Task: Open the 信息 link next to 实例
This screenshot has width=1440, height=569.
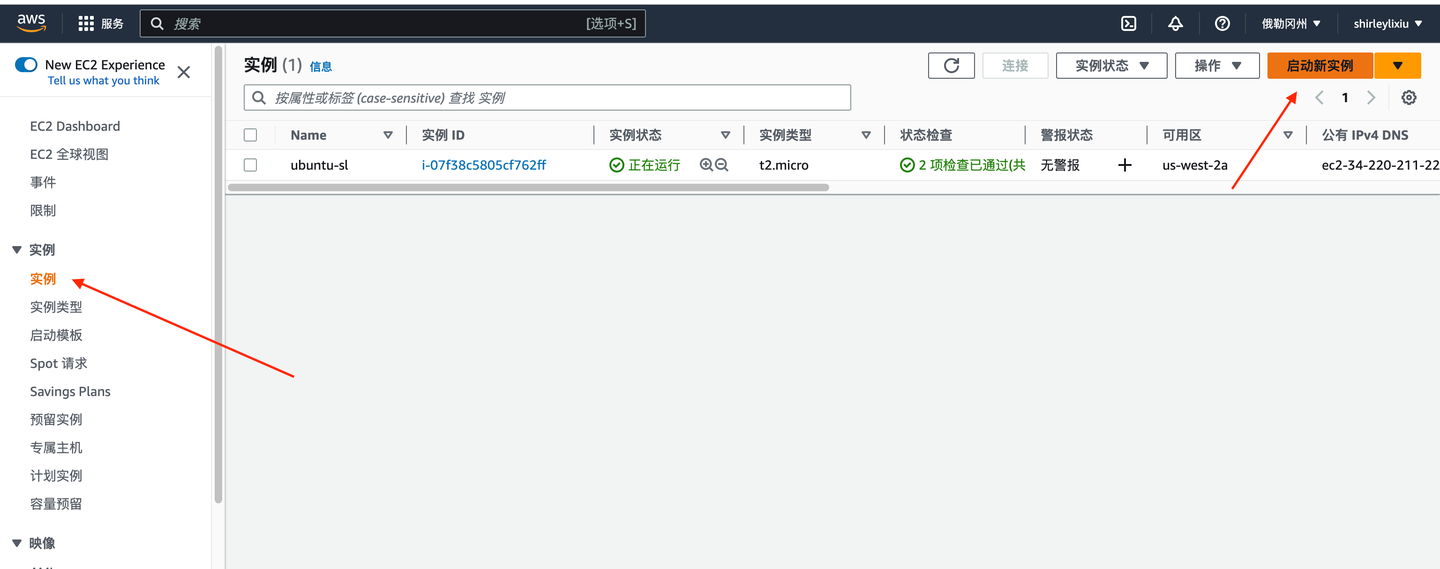Action: 321,67
